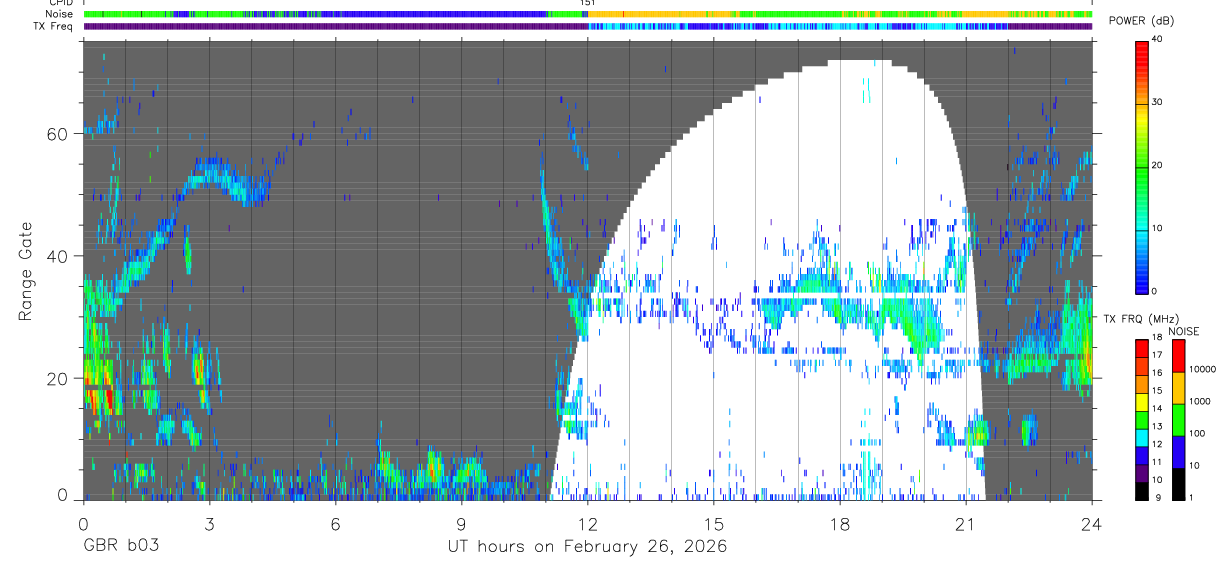Screen dimensions: 1228x567
Task: Click the 'TX FRQ (MHz)' legend title
Action: click(x=1143, y=318)
